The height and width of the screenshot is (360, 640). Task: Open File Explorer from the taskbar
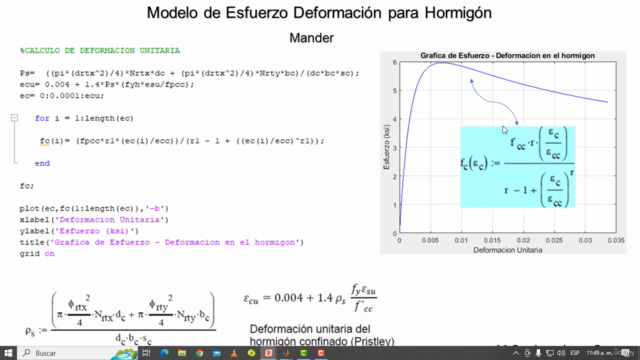click(182, 353)
